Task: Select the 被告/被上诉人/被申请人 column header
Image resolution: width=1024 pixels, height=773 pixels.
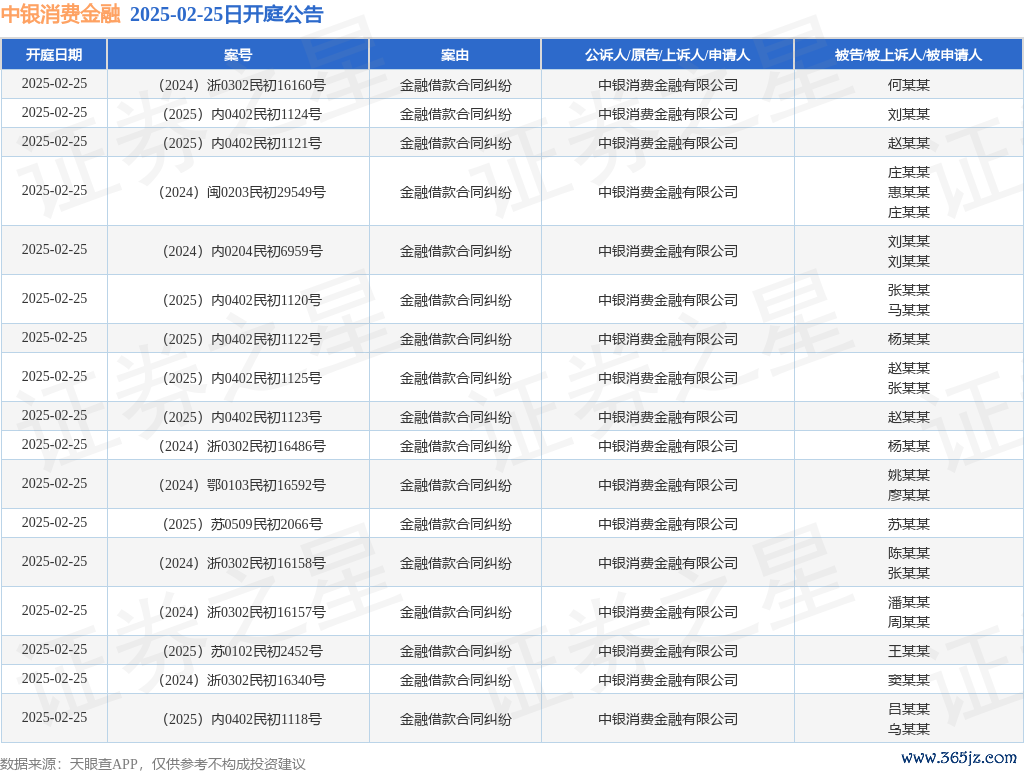Action: click(x=908, y=55)
